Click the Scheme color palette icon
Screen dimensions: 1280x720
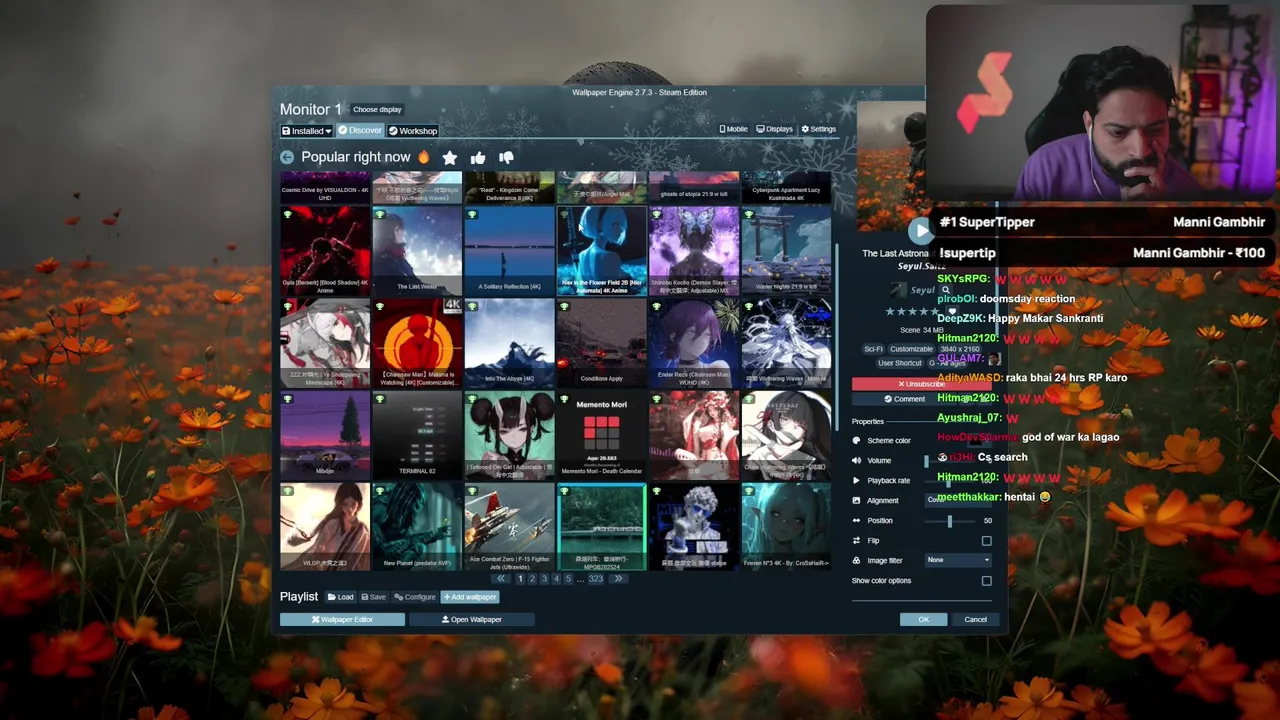click(x=856, y=441)
